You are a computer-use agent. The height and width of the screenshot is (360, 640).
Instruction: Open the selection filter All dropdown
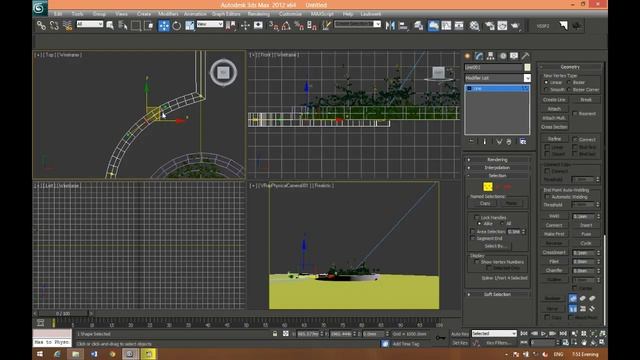(x=90, y=24)
